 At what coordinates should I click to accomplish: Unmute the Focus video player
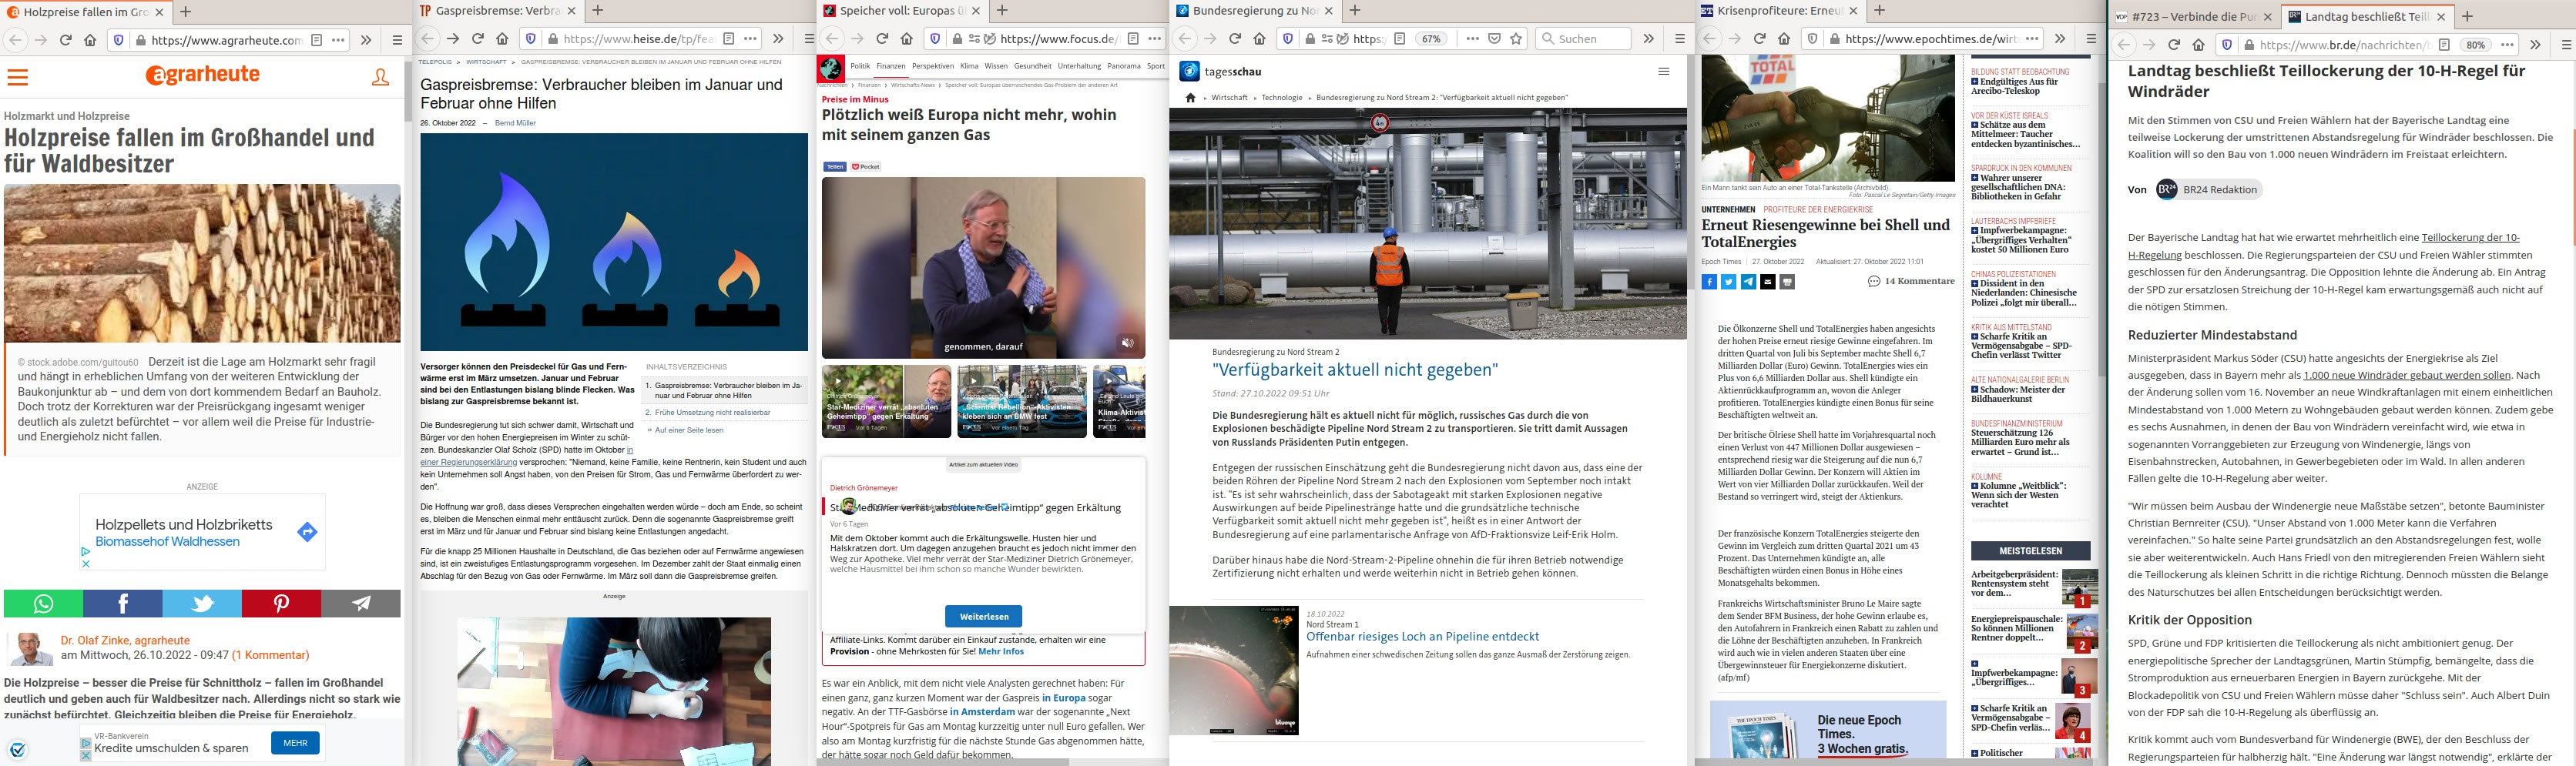coord(1127,343)
